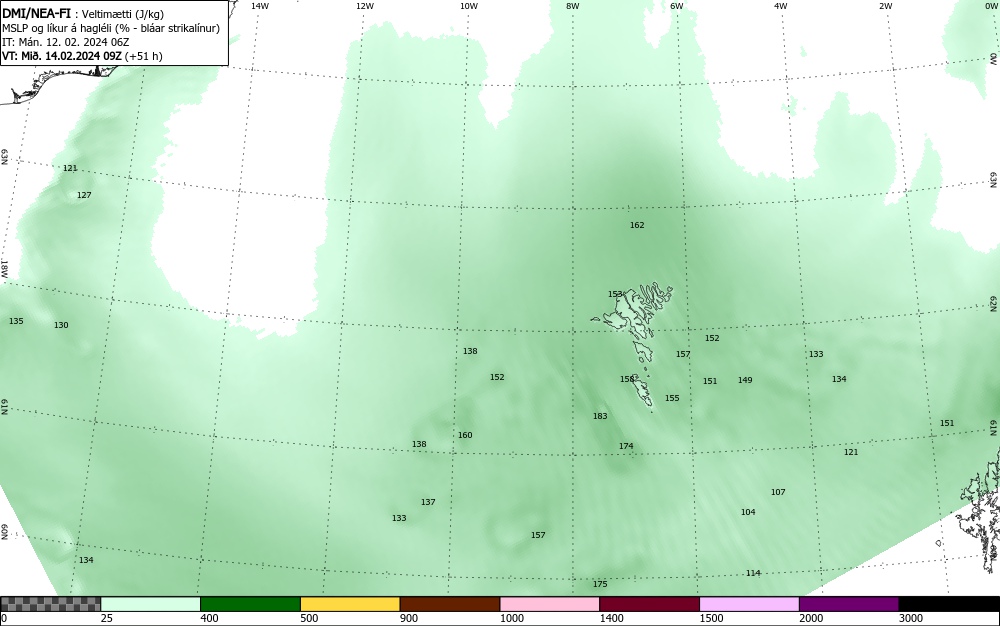Select the 160 value on the map
1000x626 pixels.
point(465,435)
